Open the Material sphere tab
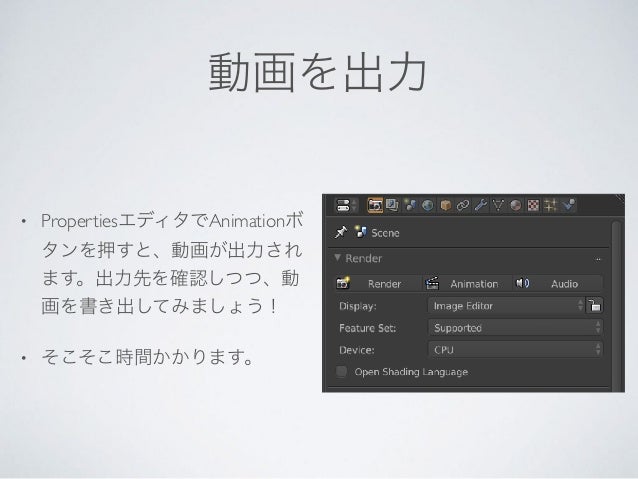Viewport: 638px width, 479px height. tap(516, 205)
